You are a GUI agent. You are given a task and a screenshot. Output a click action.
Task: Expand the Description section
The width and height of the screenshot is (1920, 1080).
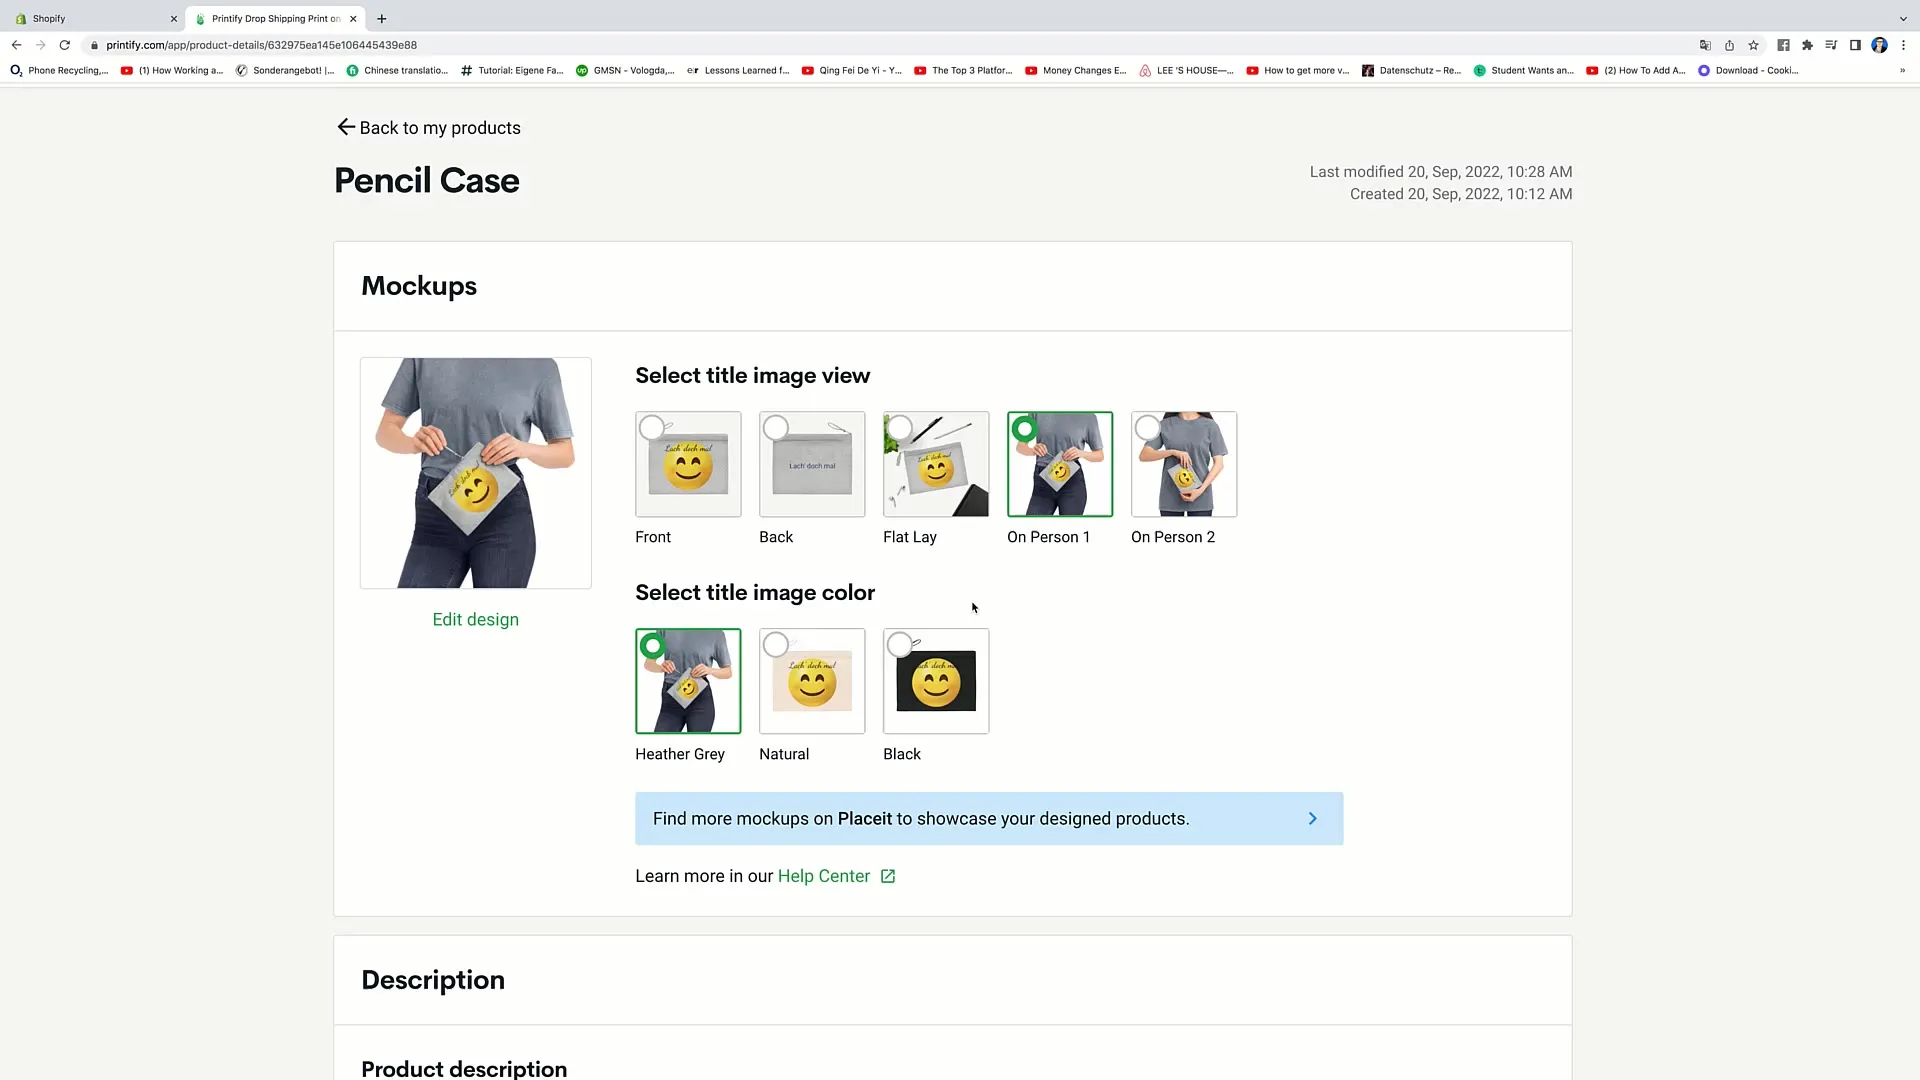tap(433, 978)
